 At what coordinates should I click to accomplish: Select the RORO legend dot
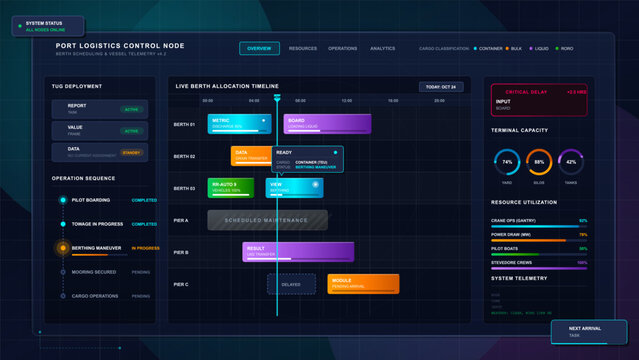coord(557,49)
